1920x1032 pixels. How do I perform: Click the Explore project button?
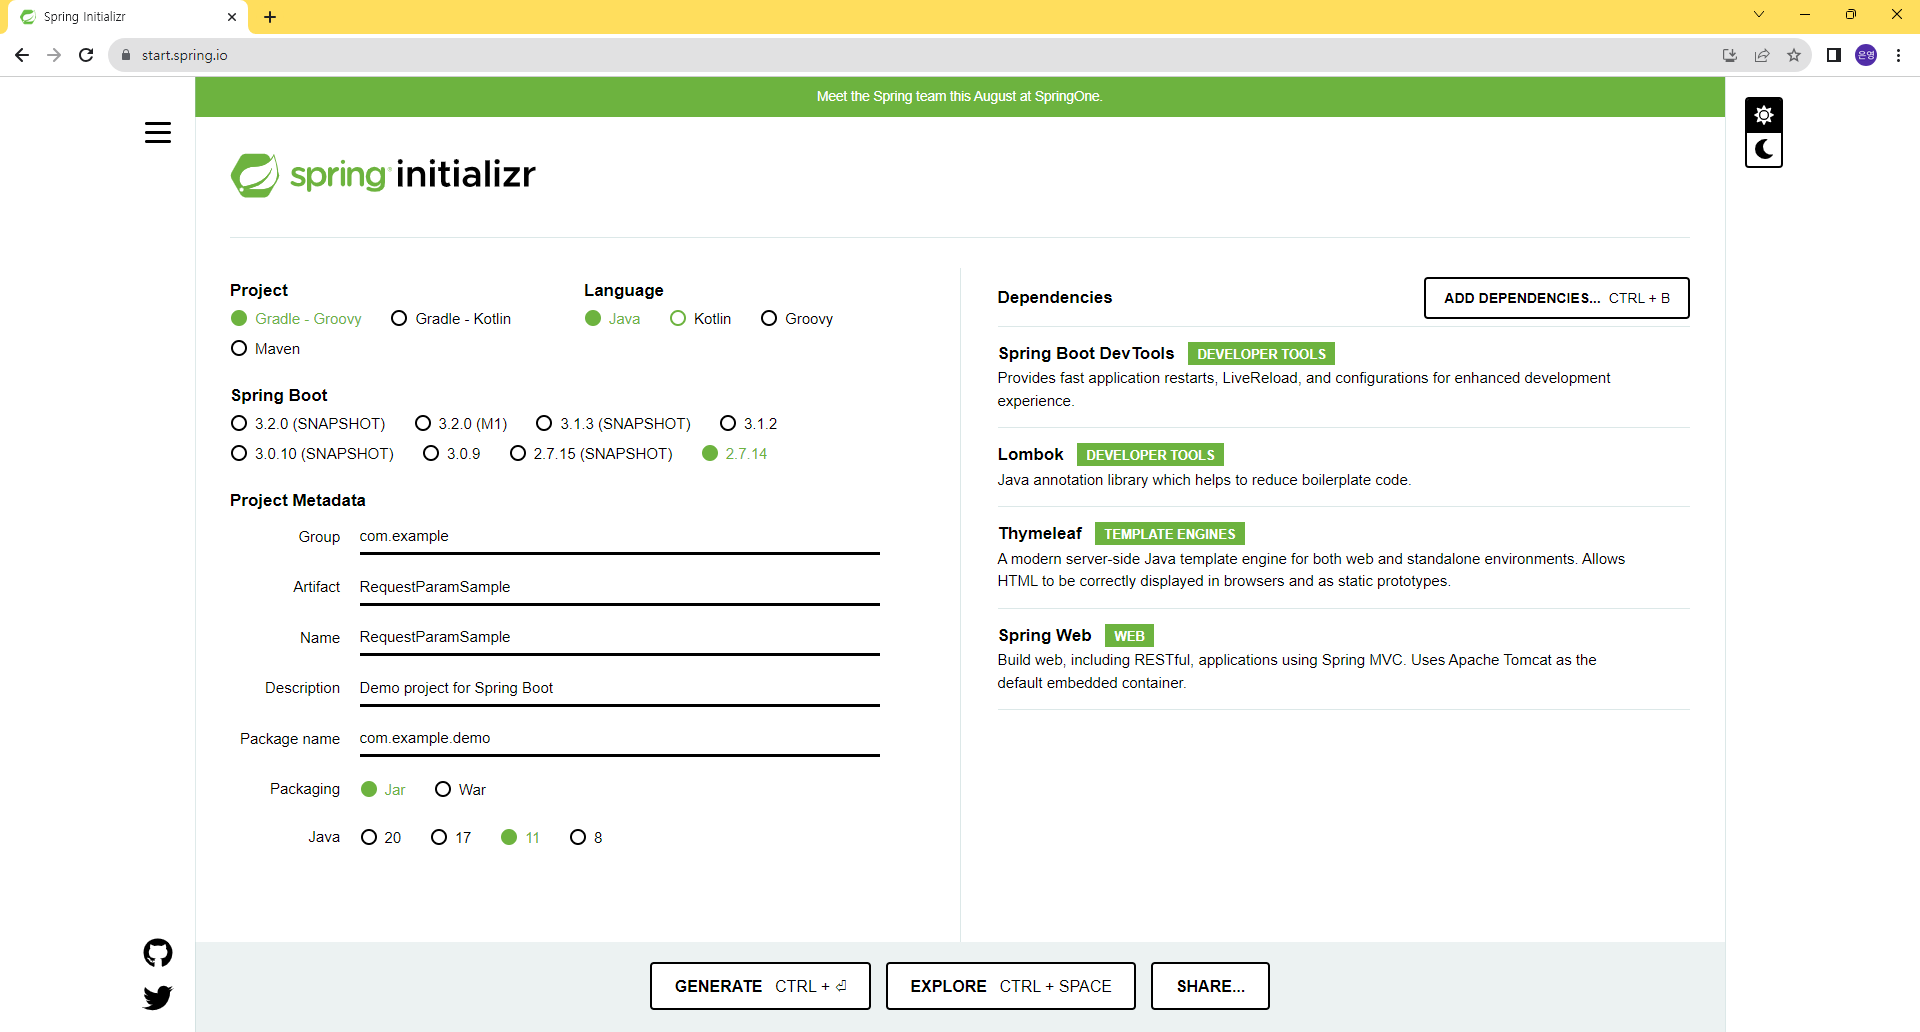coord(1011,986)
